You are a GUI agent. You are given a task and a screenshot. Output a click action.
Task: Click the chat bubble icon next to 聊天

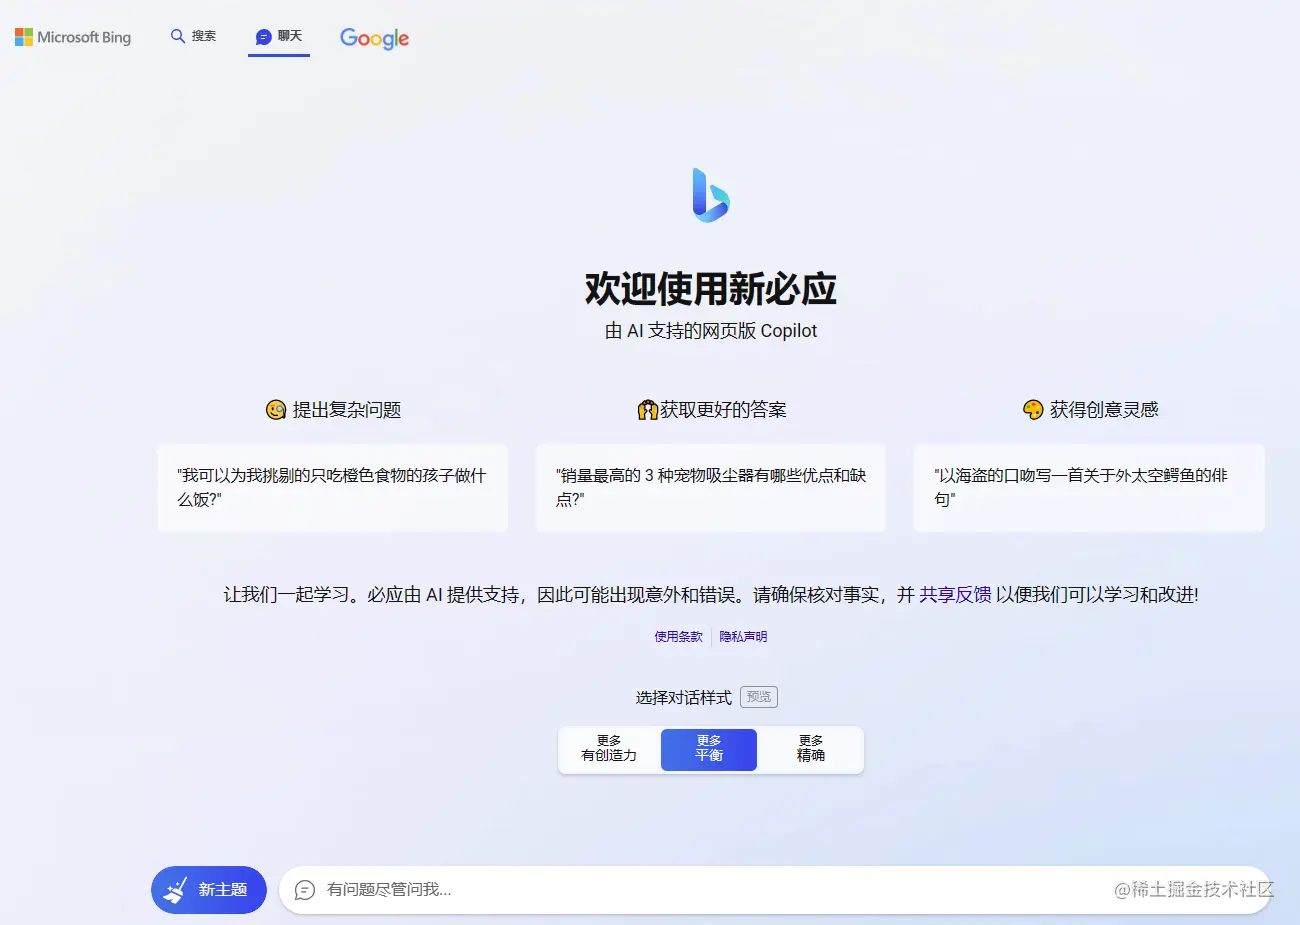tap(261, 36)
